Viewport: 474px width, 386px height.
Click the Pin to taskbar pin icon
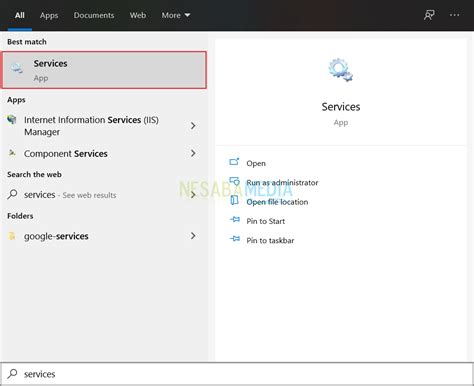(235, 239)
